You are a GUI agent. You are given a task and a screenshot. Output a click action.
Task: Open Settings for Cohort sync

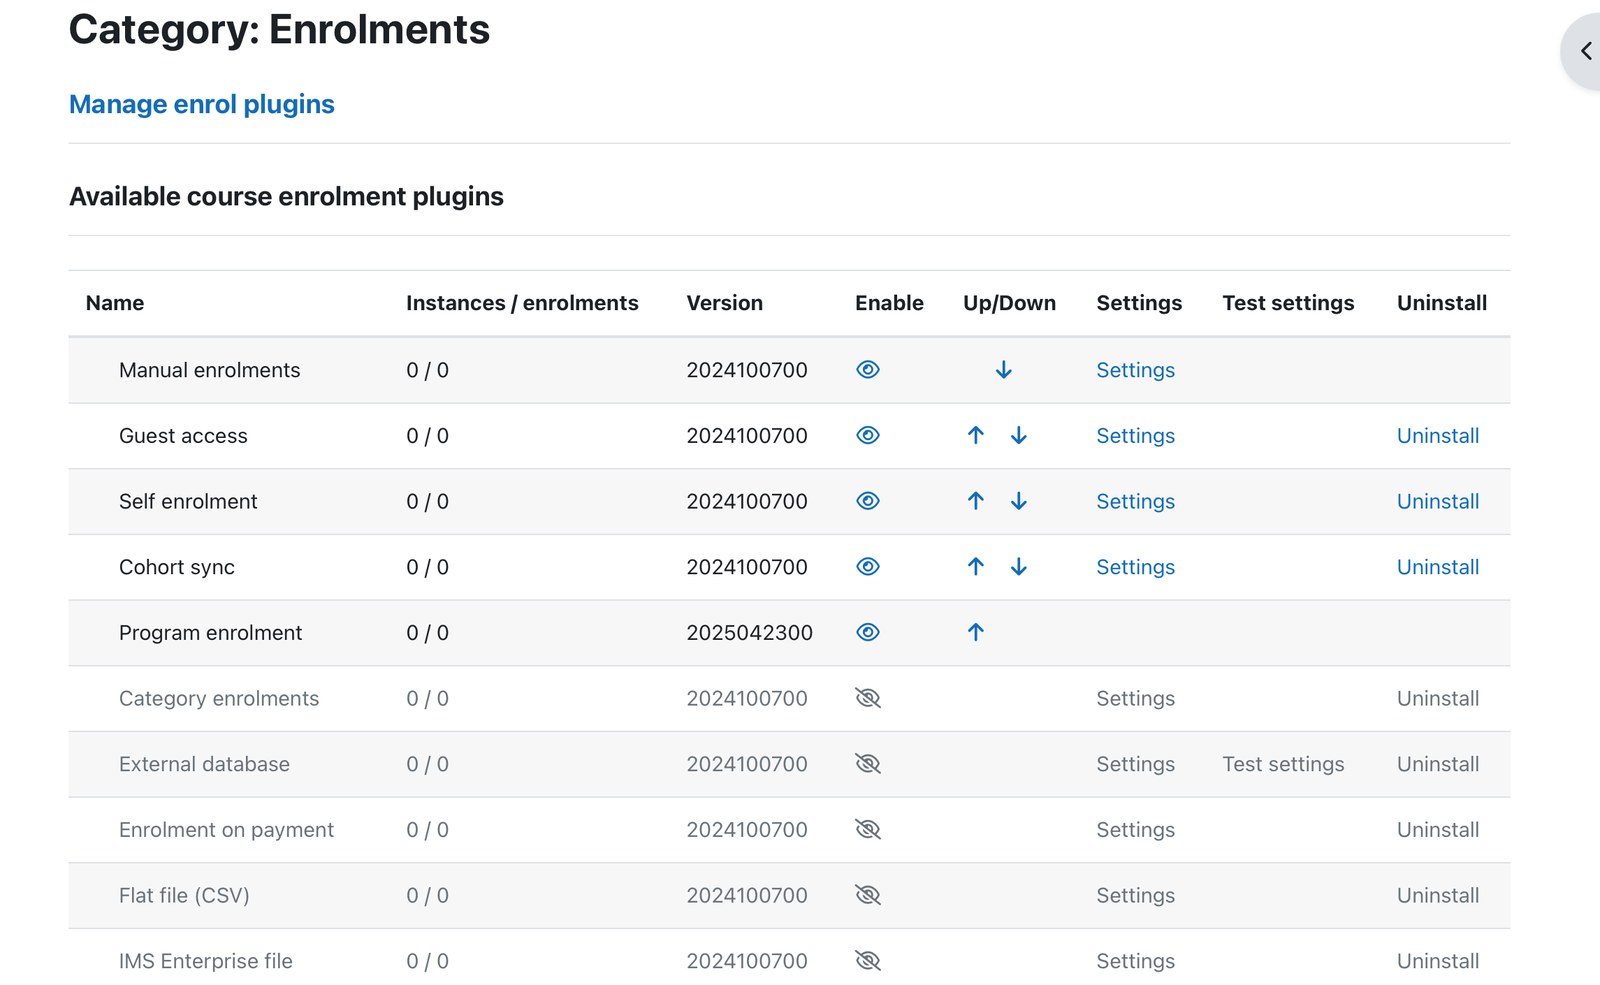tap(1135, 567)
